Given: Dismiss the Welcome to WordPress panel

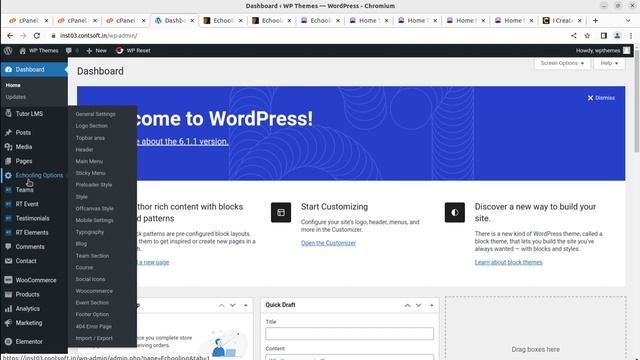Looking at the screenshot, I should (601, 98).
